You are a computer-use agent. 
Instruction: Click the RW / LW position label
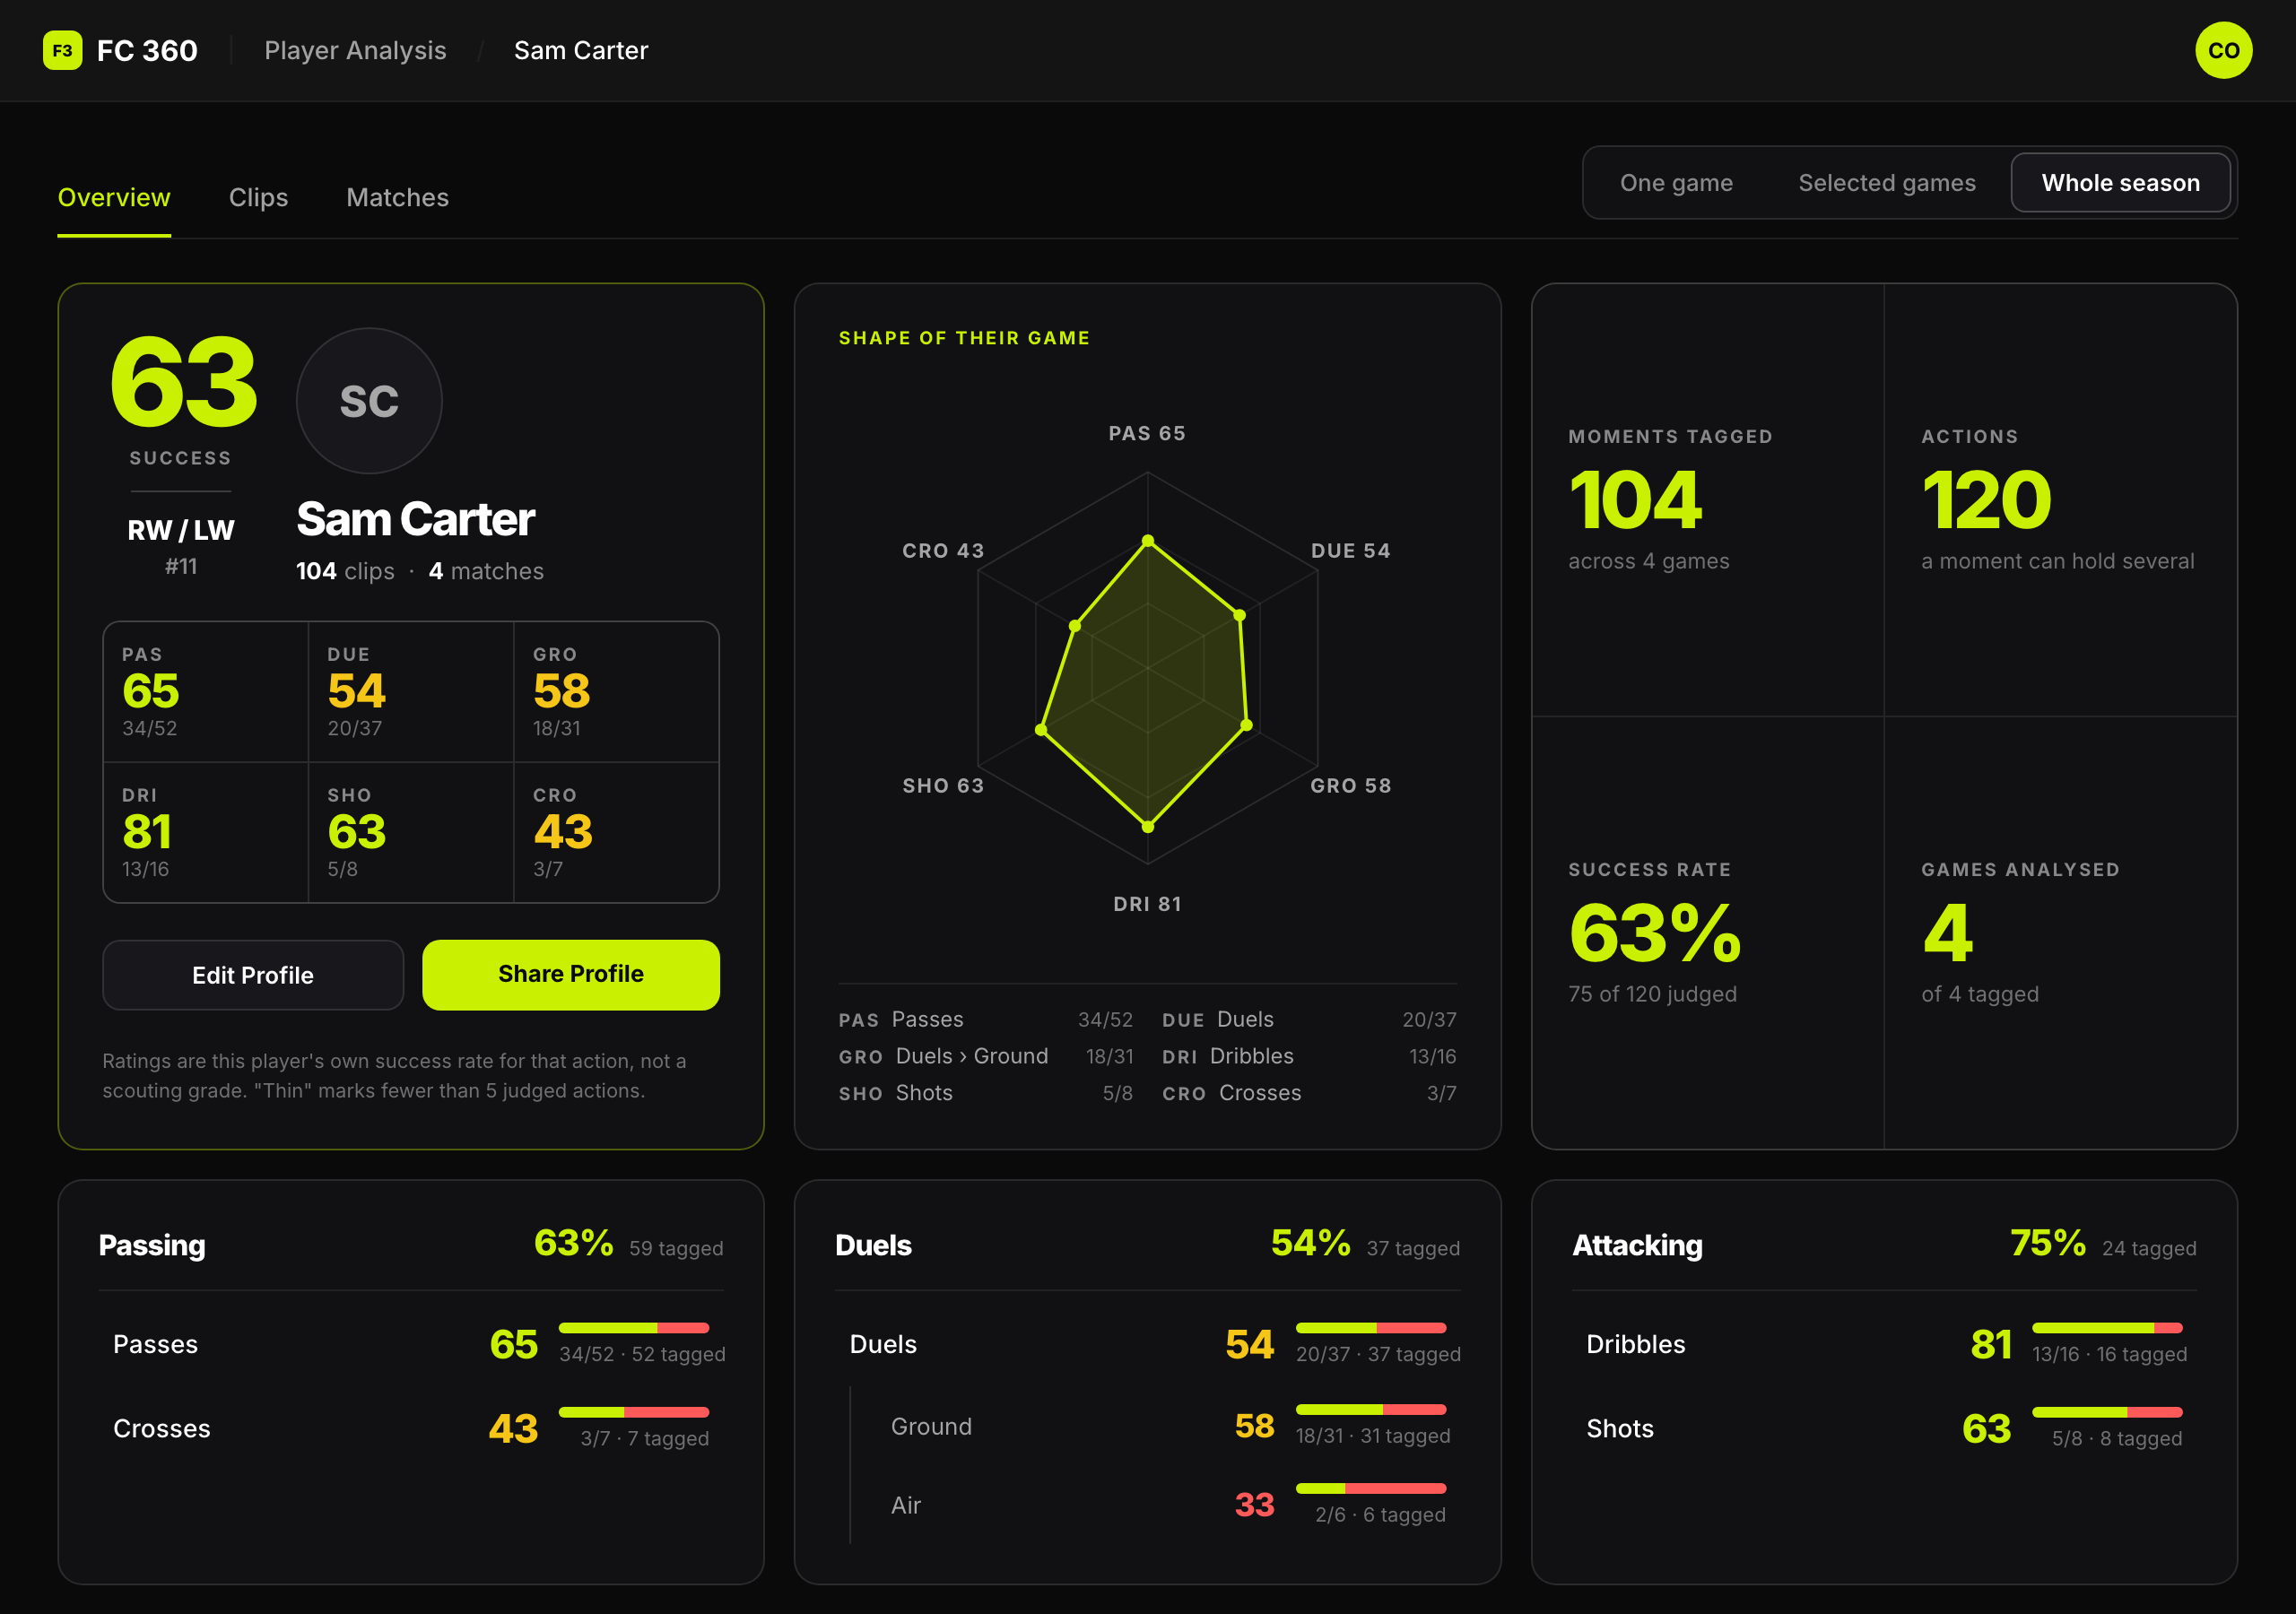(181, 530)
